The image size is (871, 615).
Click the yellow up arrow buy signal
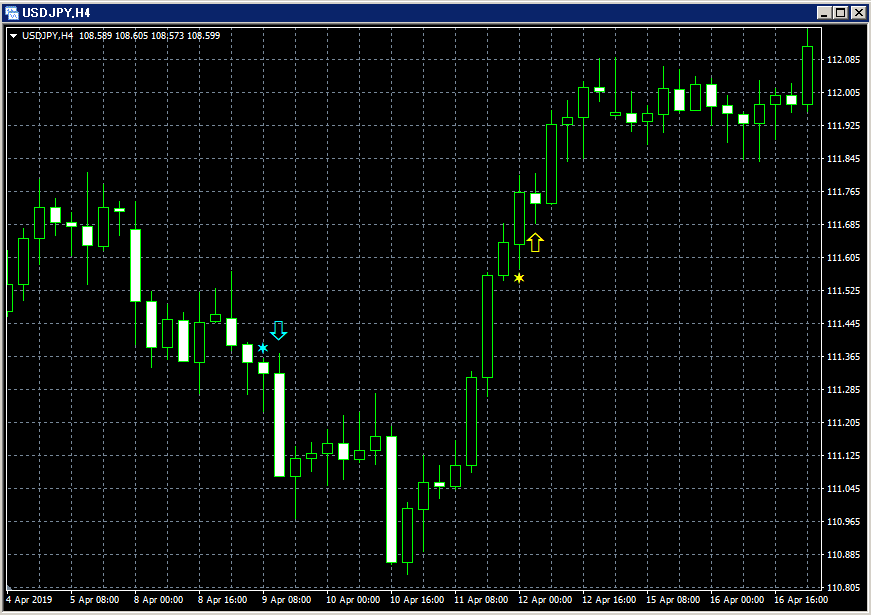click(x=535, y=242)
